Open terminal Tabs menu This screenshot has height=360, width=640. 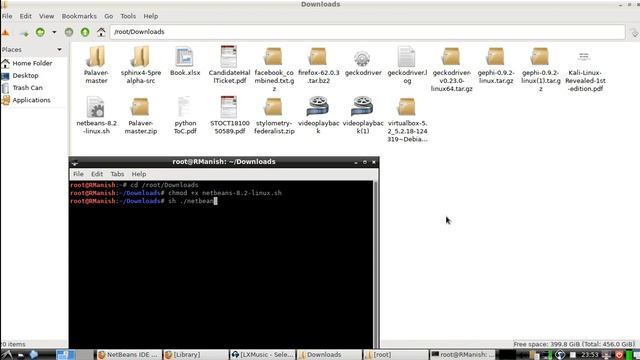tap(117, 174)
